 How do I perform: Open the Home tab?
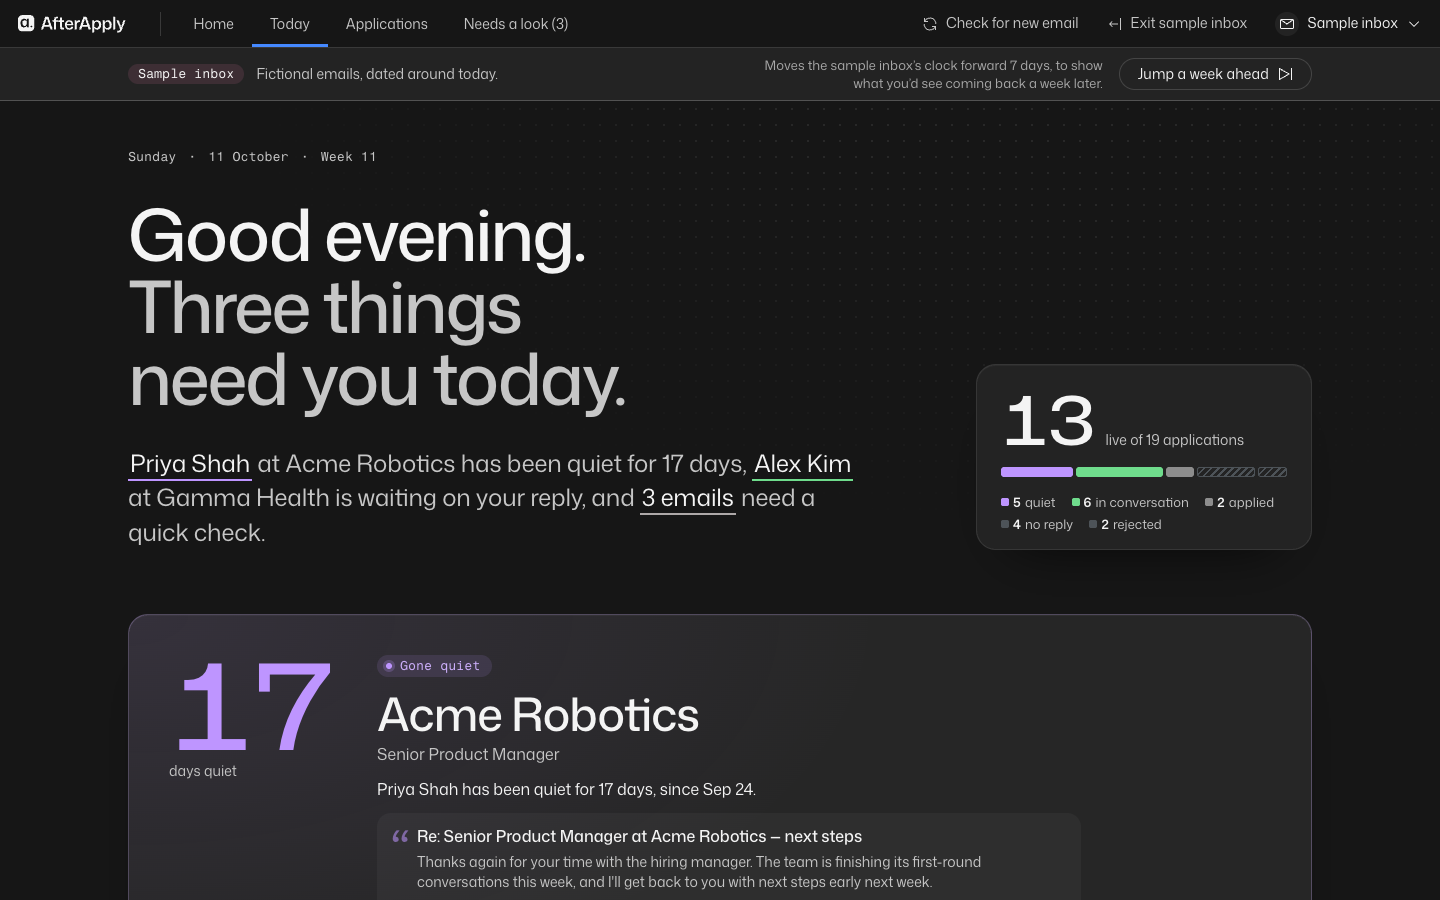point(213,23)
